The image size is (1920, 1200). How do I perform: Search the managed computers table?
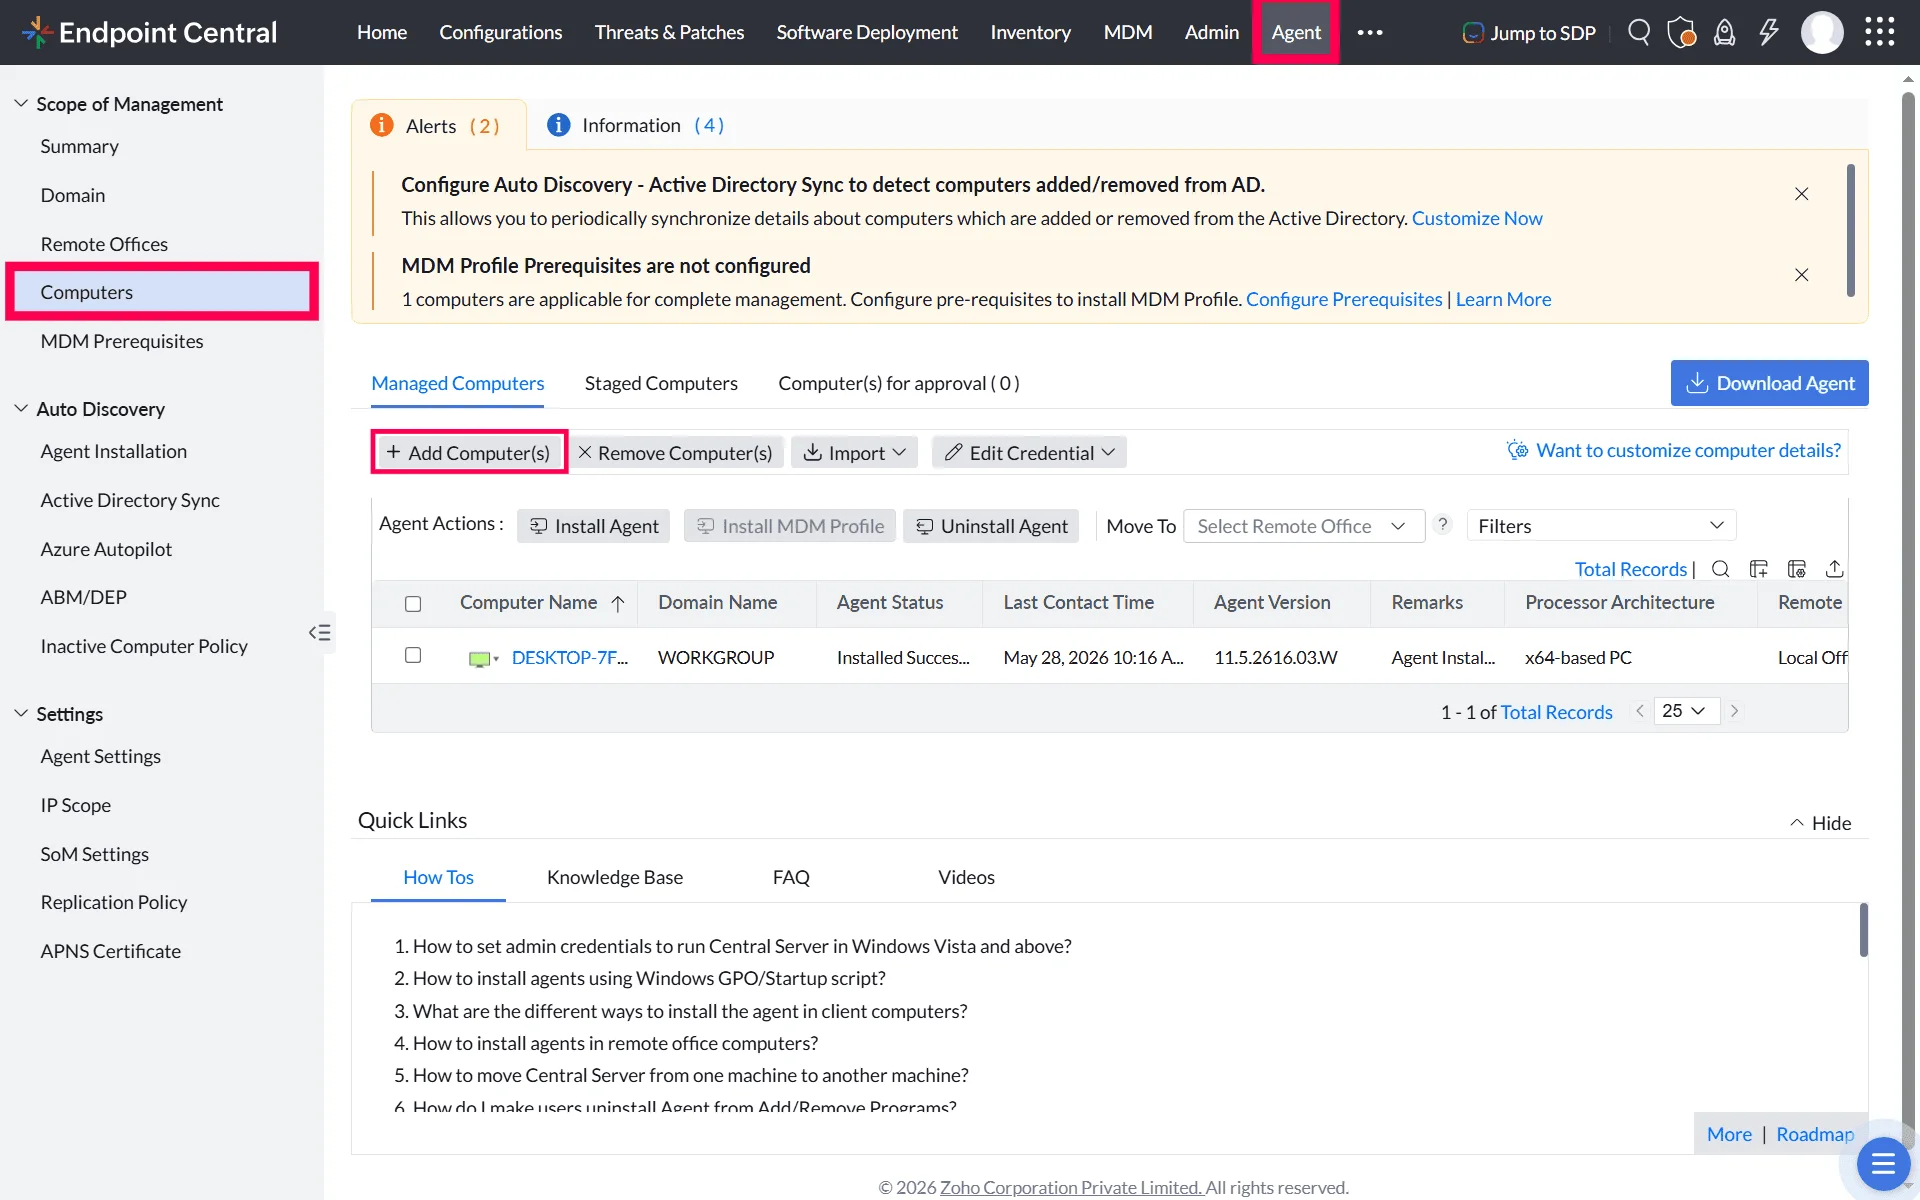[1721, 569]
